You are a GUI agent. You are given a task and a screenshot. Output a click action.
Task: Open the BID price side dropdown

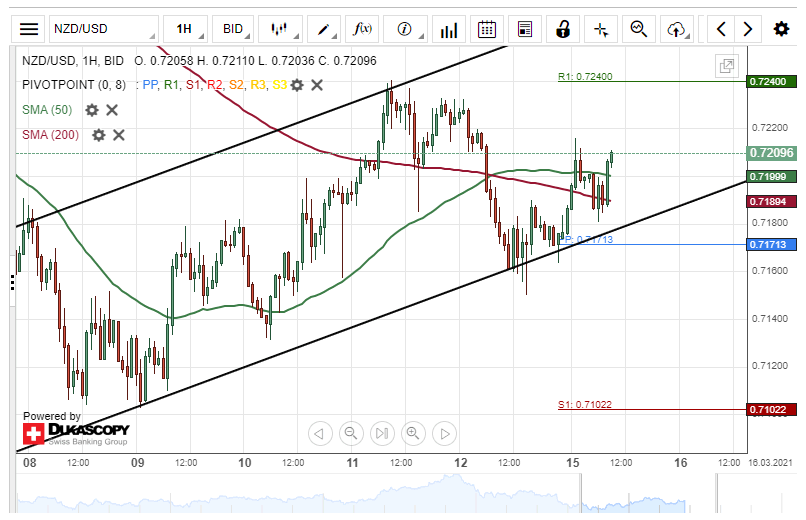[x=238, y=29]
